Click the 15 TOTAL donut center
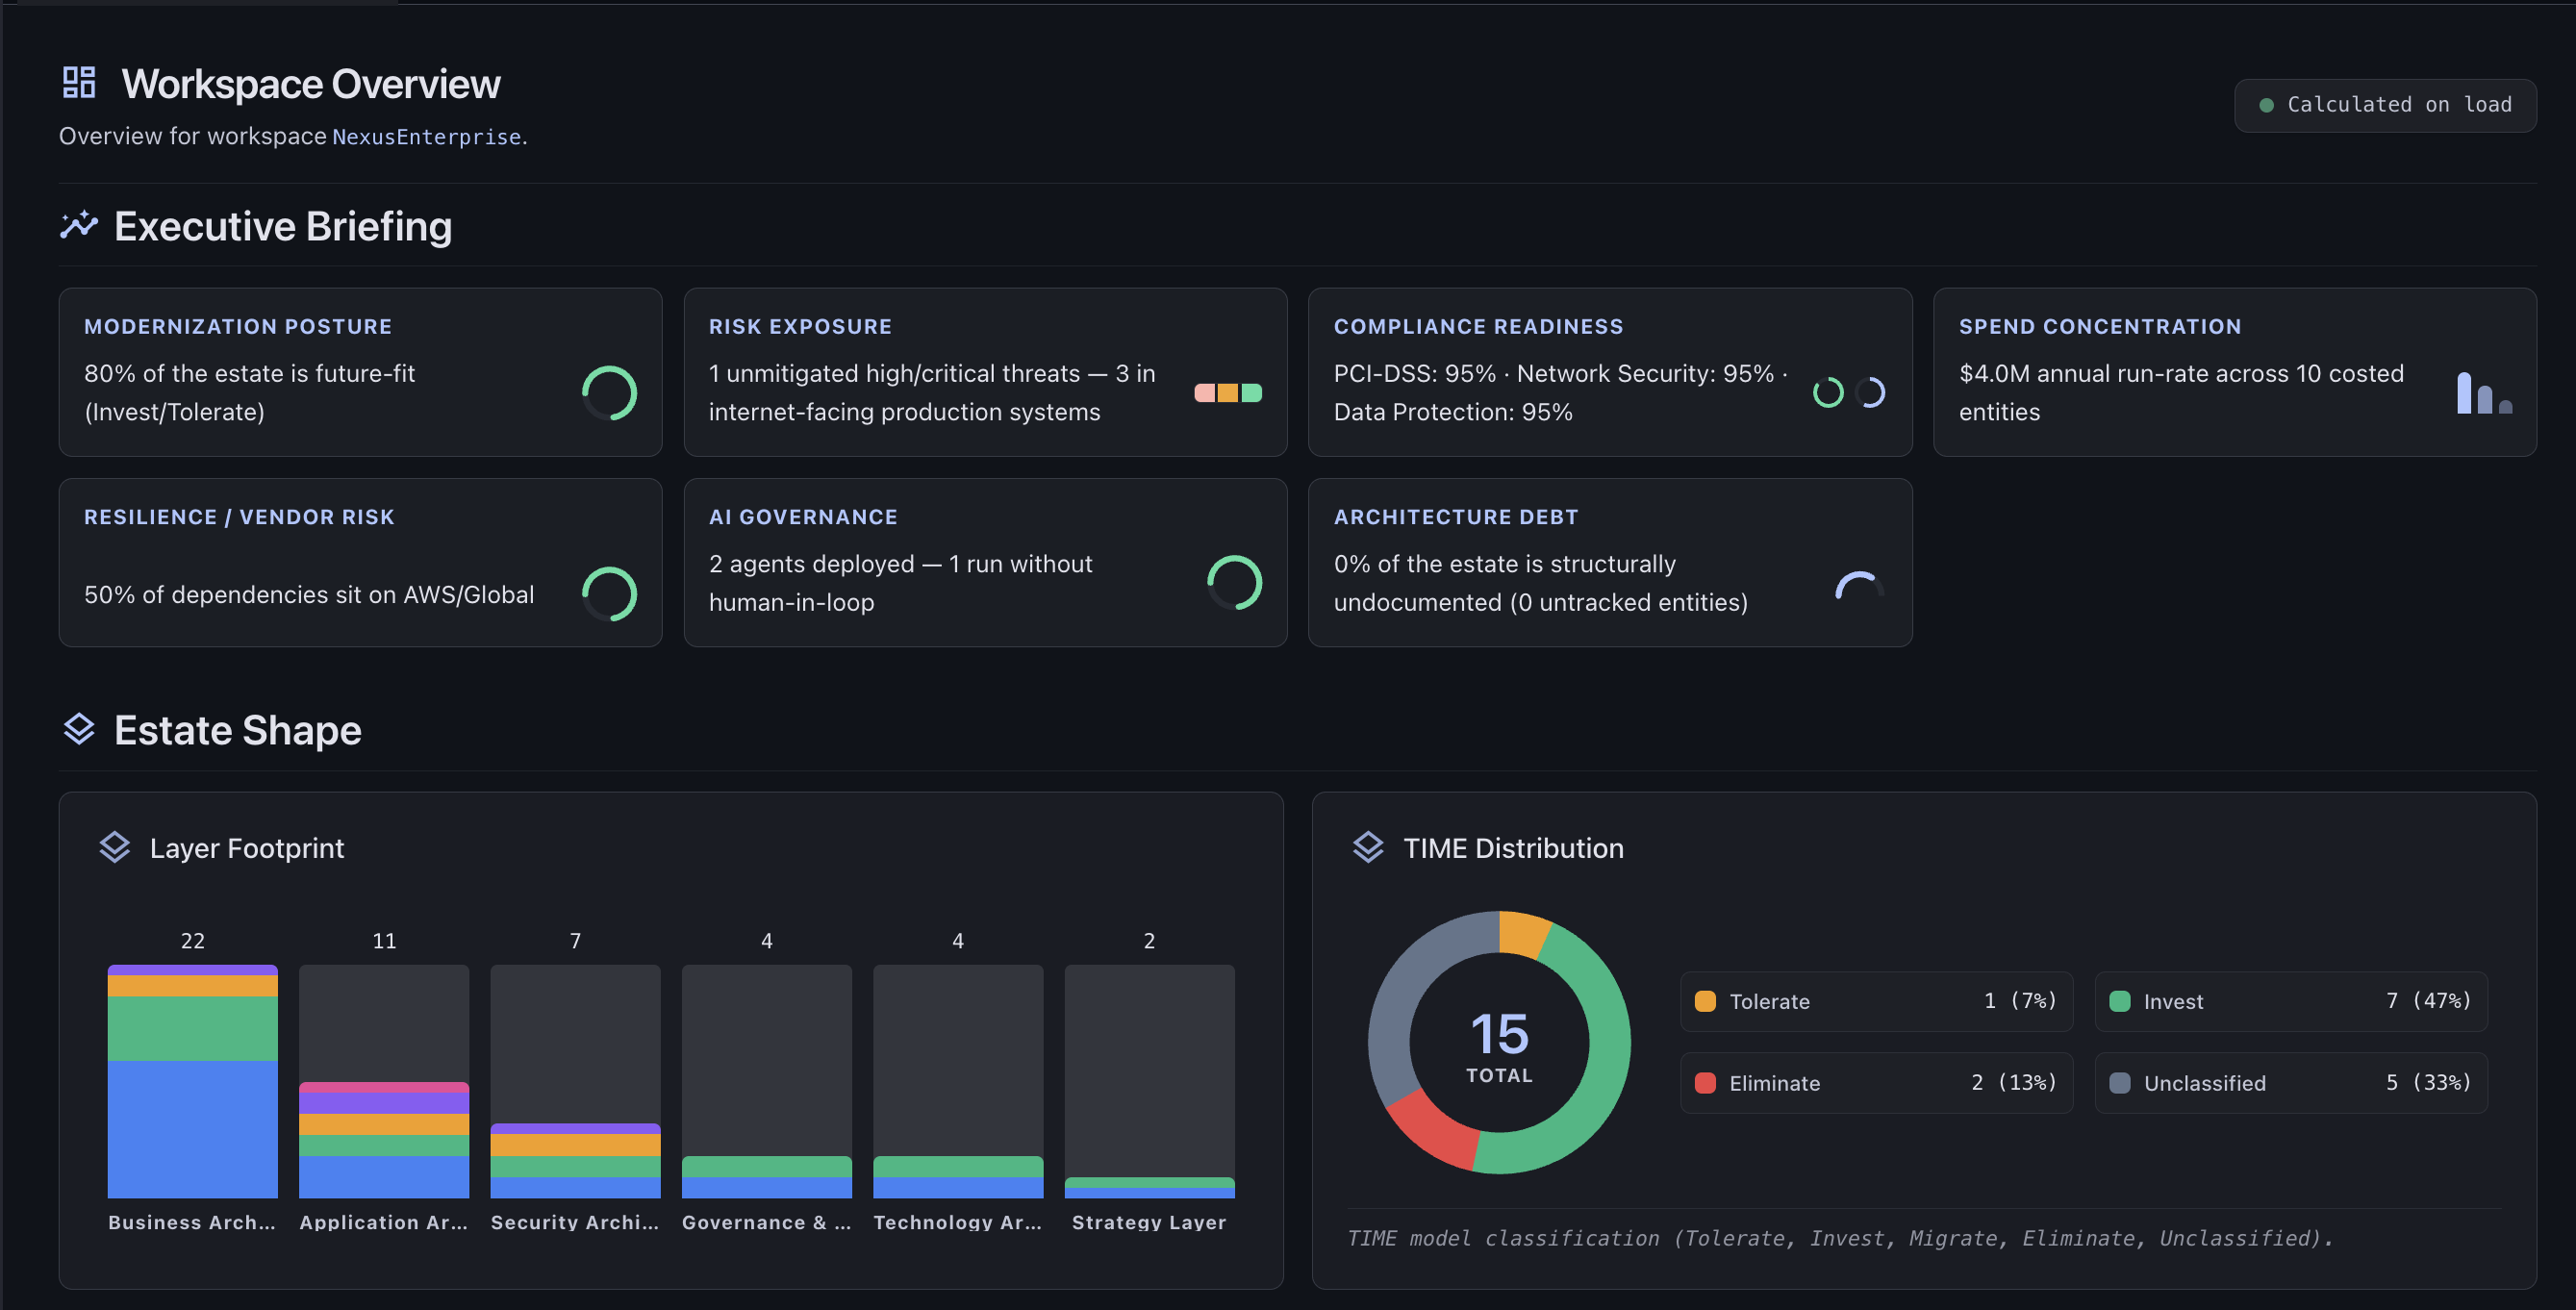This screenshot has height=1310, width=2576. pyautogui.click(x=1499, y=1045)
